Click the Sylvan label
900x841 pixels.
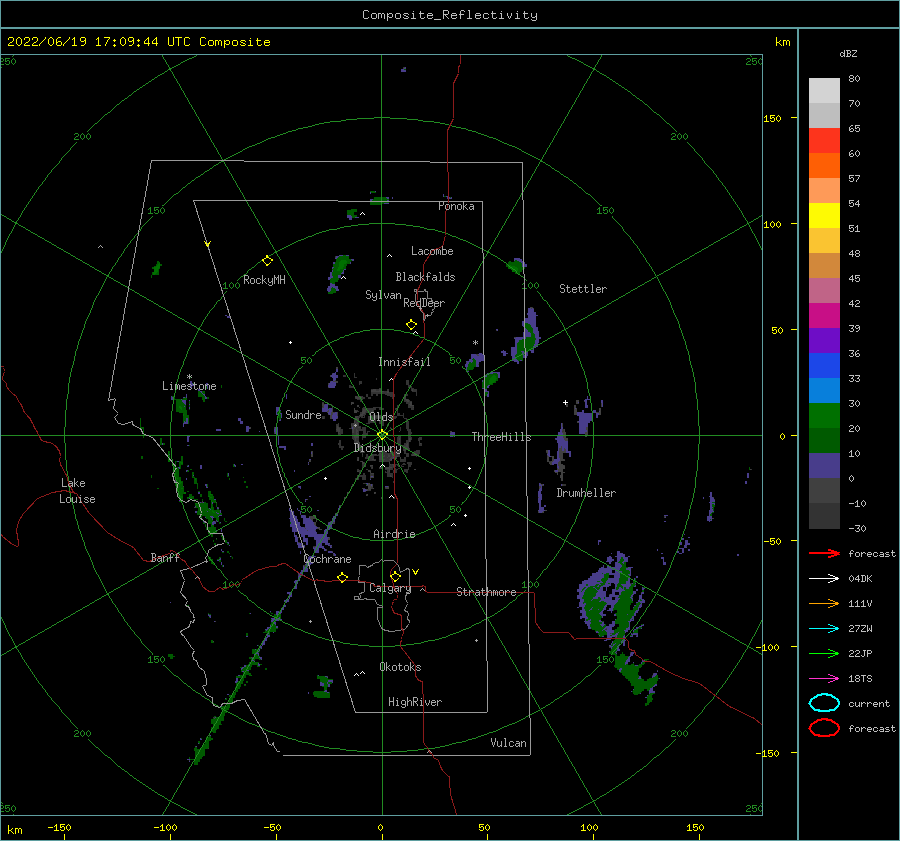click(x=383, y=295)
